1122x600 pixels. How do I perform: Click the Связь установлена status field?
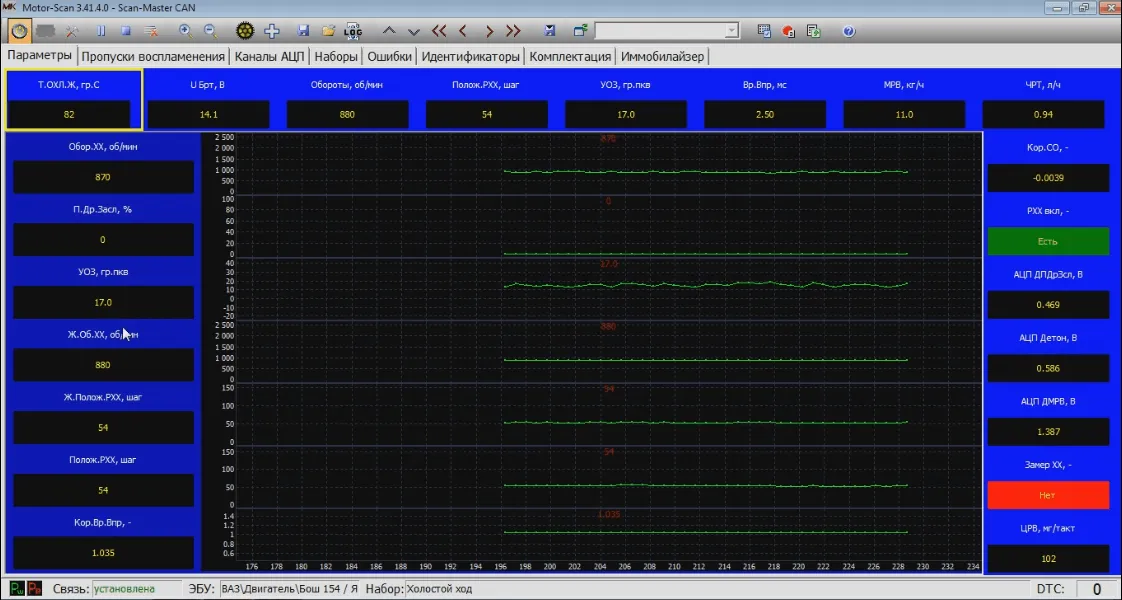click(135, 589)
